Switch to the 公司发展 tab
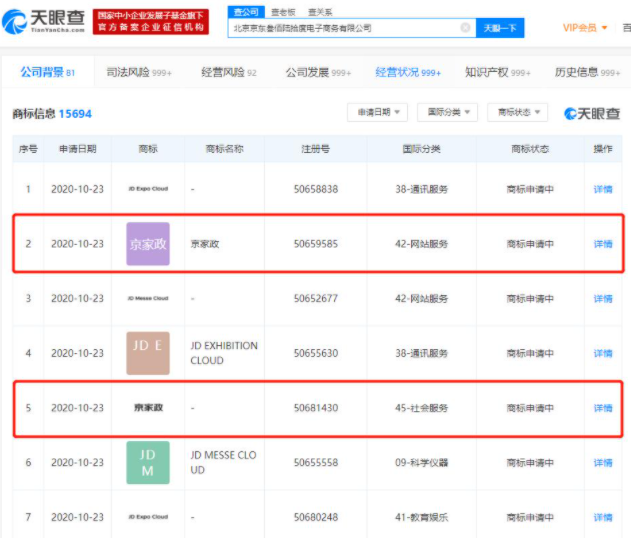 (318, 73)
